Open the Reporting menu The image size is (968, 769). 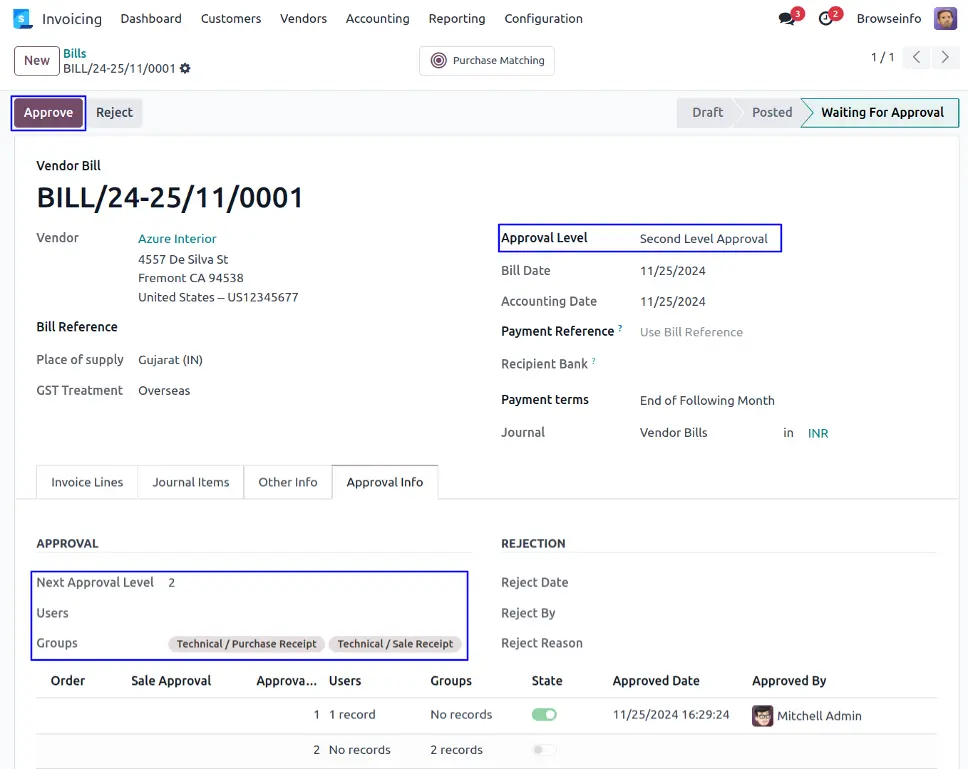point(457,19)
